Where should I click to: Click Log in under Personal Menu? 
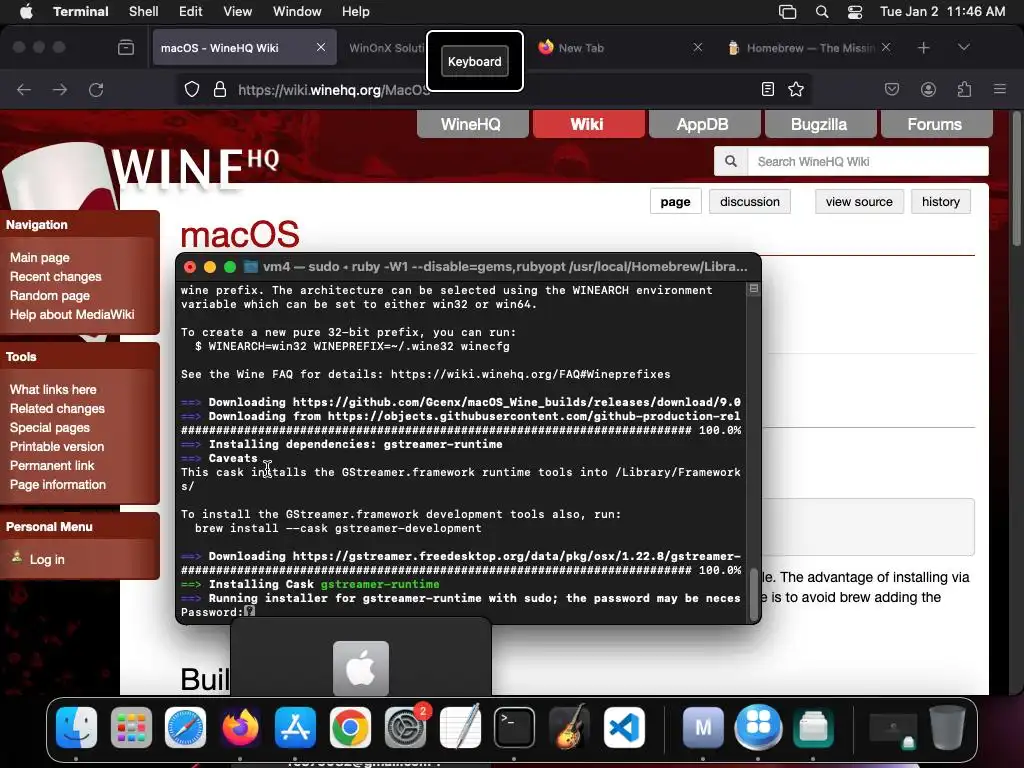(x=47, y=559)
